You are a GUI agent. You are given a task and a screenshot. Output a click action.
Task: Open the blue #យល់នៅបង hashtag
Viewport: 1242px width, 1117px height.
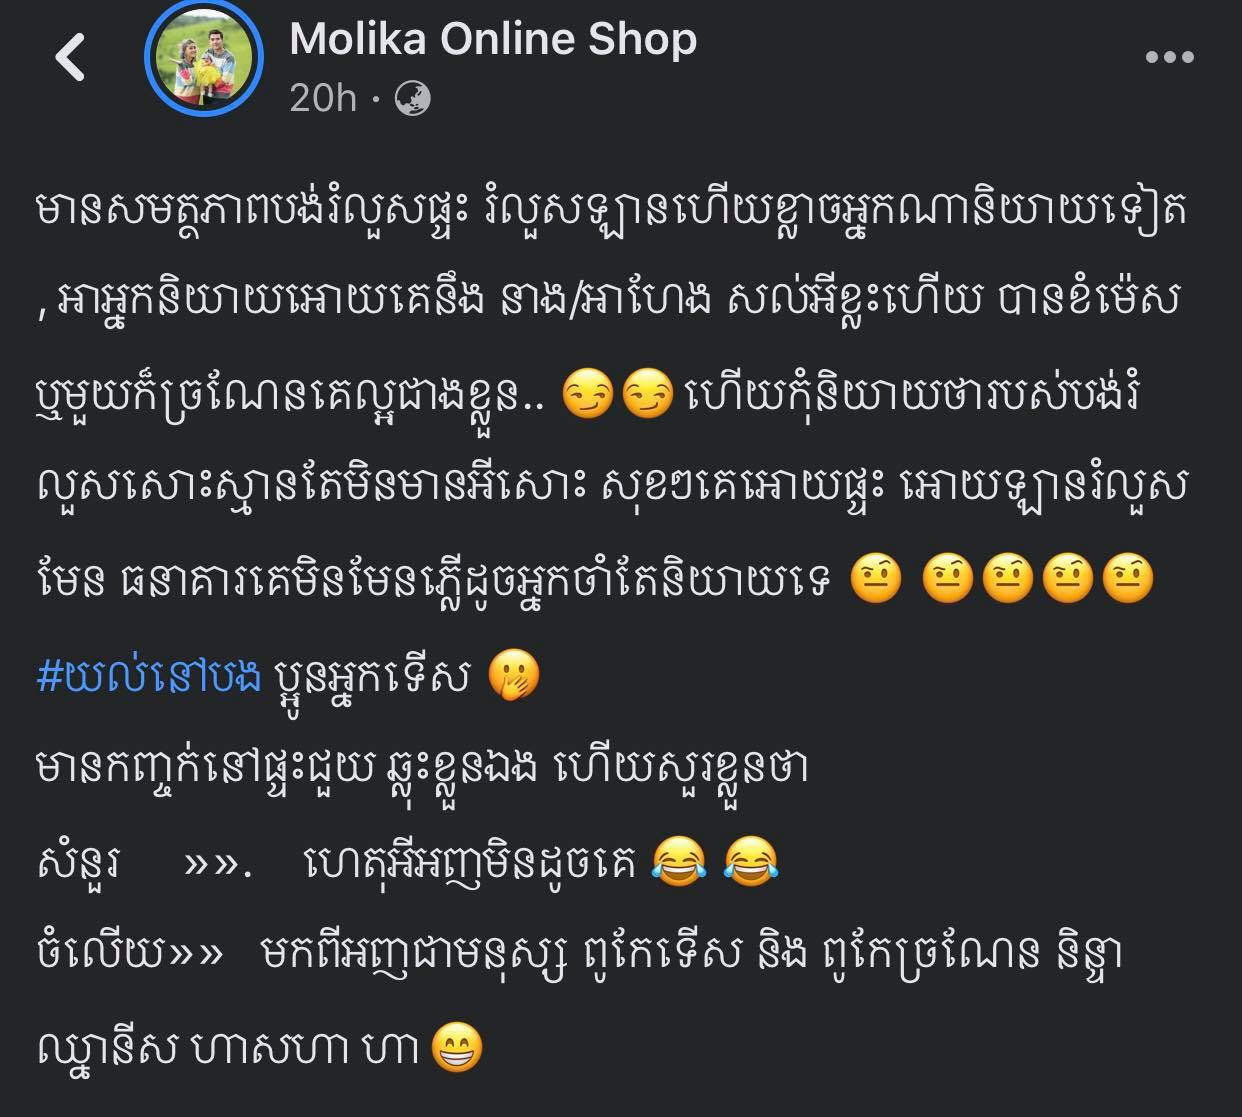pyautogui.click(x=148, y=677)
